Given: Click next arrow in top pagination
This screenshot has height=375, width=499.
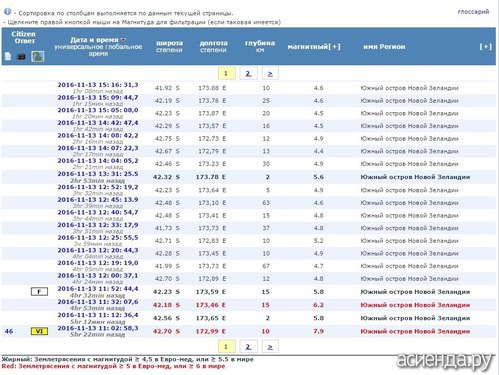Looking at the screenshot, I should [x=270, y=73].
